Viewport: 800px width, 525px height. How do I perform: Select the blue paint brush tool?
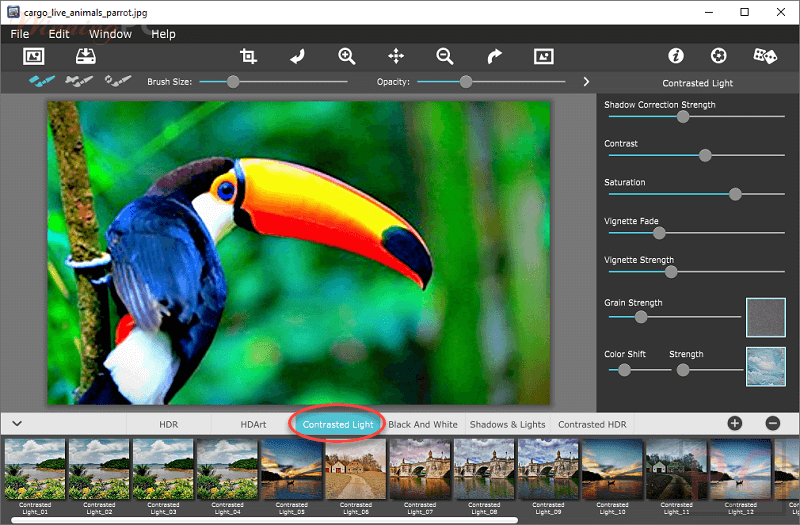click(42, 81)
